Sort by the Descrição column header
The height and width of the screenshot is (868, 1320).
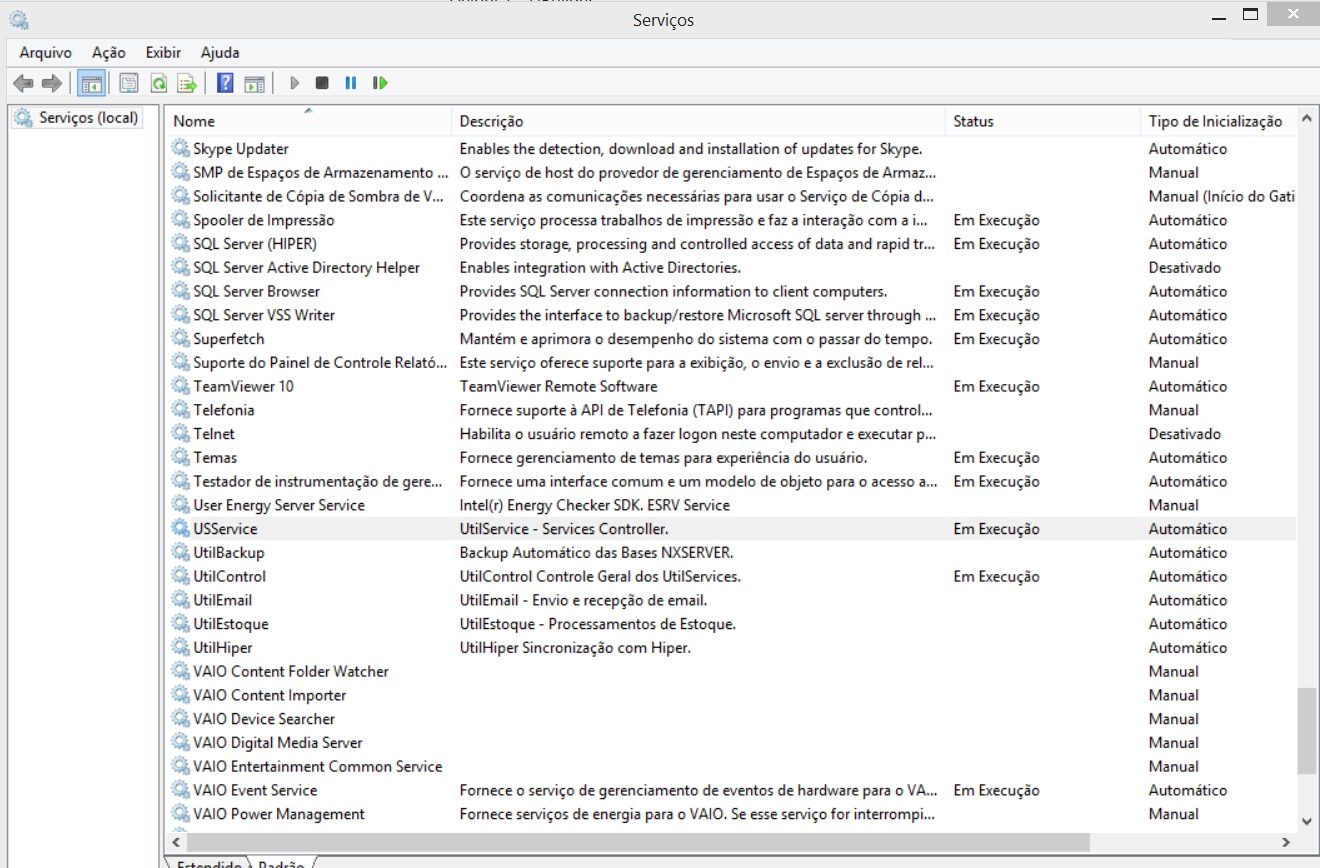click(x=698, y=121)
